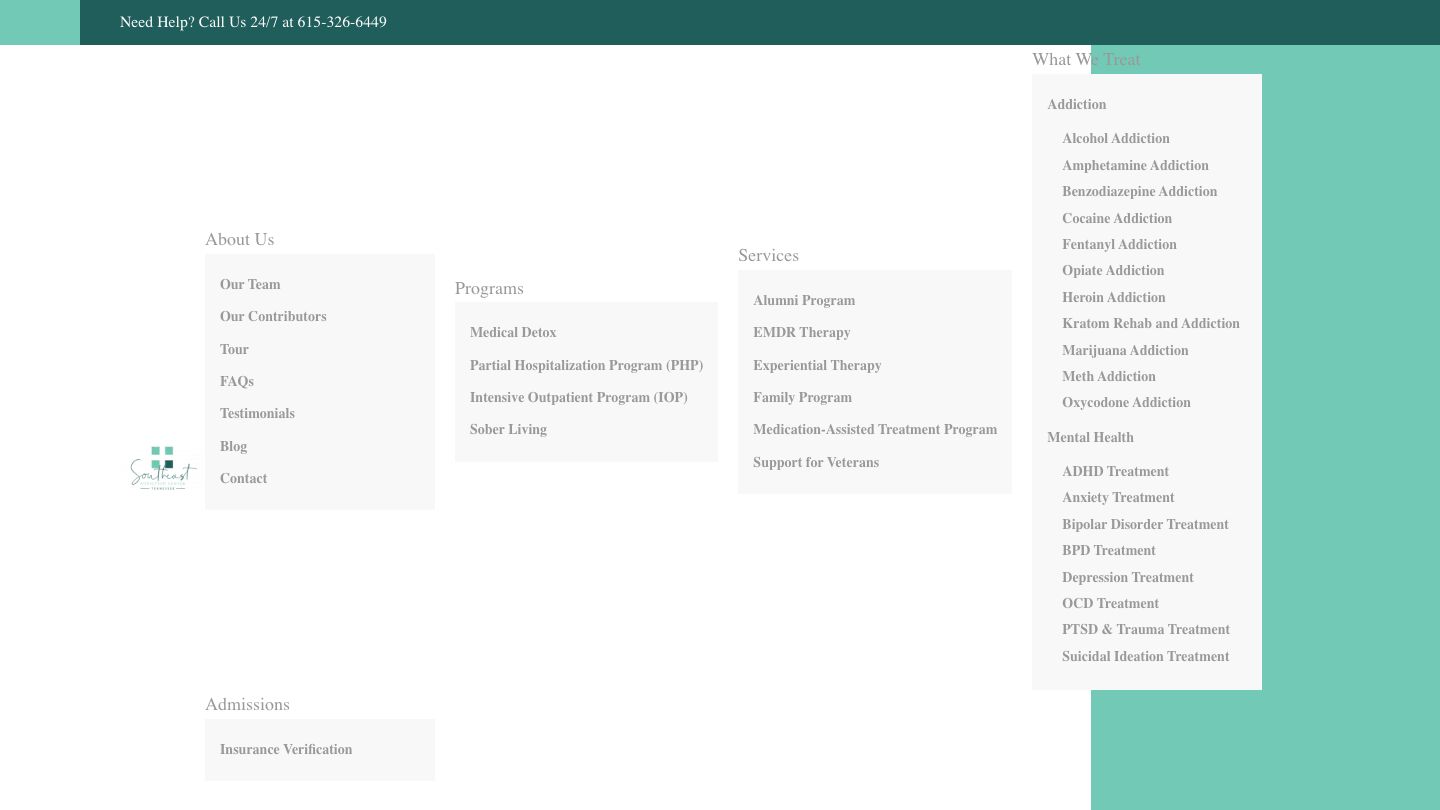Open the Medical Detox program link
The width and height of the screenshot is (1440, 810).
513,332
